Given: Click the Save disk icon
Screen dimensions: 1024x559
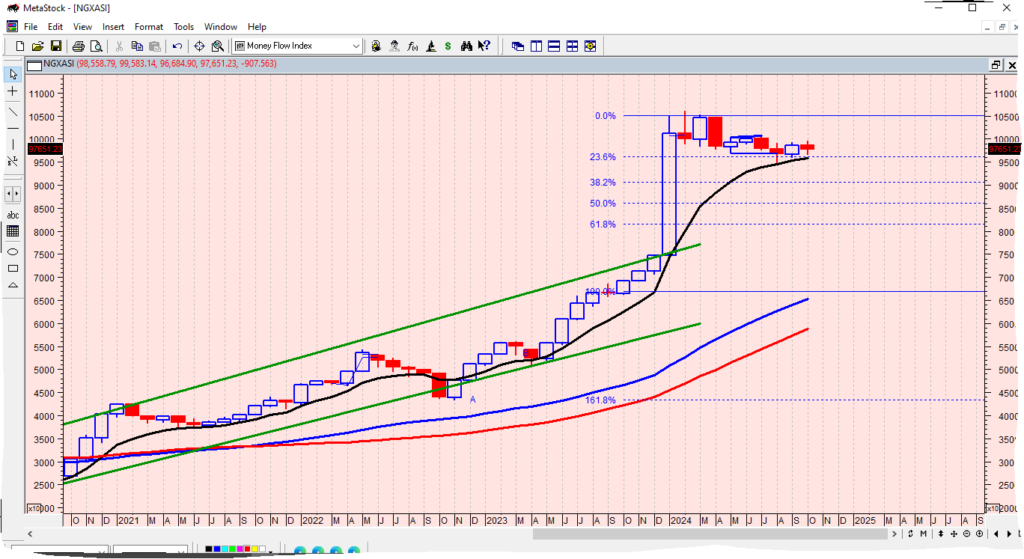Looking at the screenshot, I should click(56, 46).
